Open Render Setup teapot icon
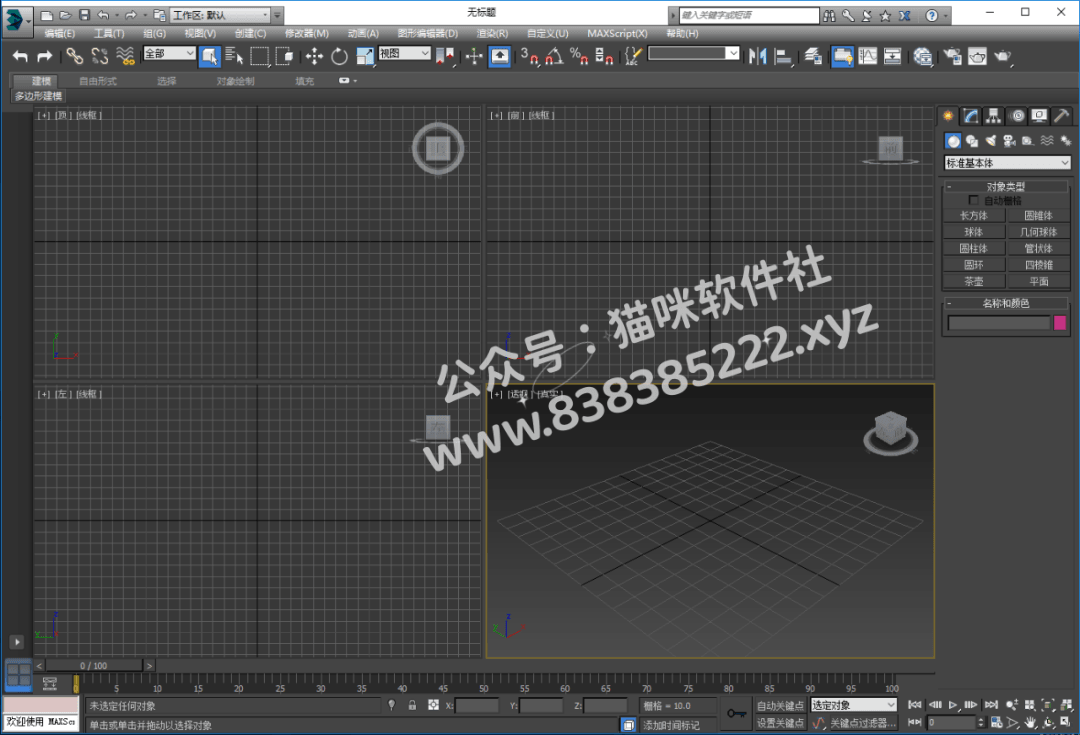Screen dimensions: 1080x735 coord(953,56)
